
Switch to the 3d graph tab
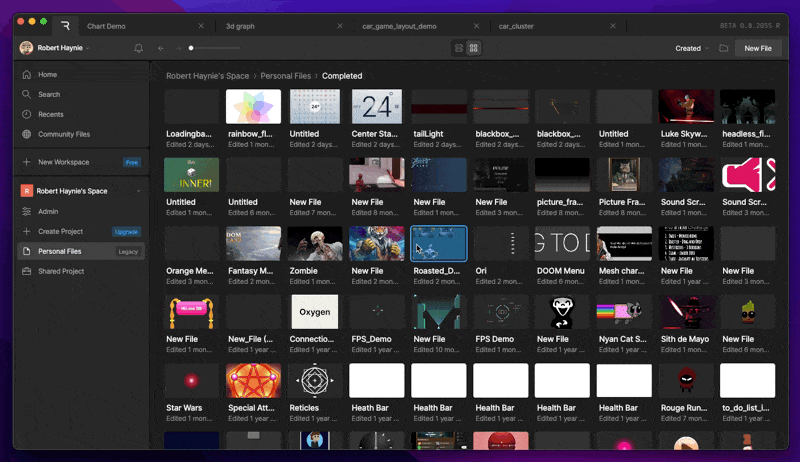(x=240, y=25)
